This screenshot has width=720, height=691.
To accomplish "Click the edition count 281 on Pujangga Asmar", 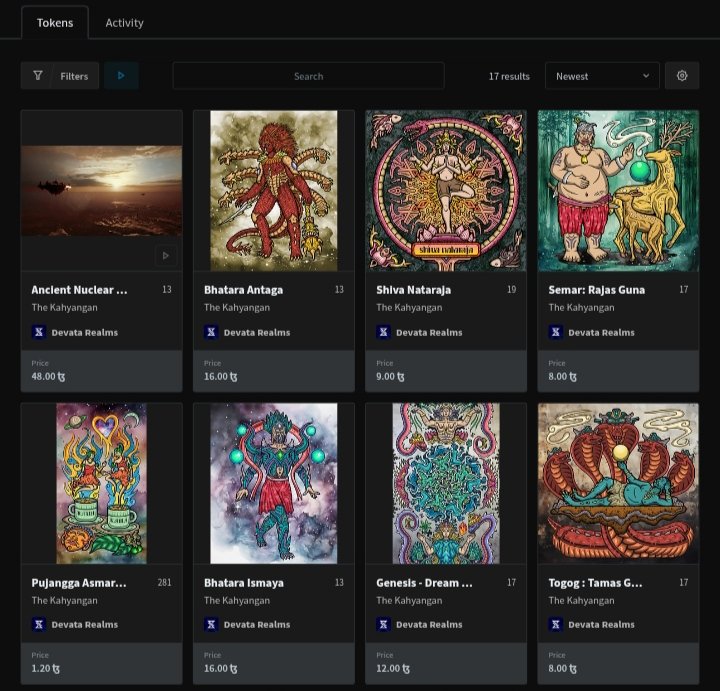I will [x=164, y=582].
